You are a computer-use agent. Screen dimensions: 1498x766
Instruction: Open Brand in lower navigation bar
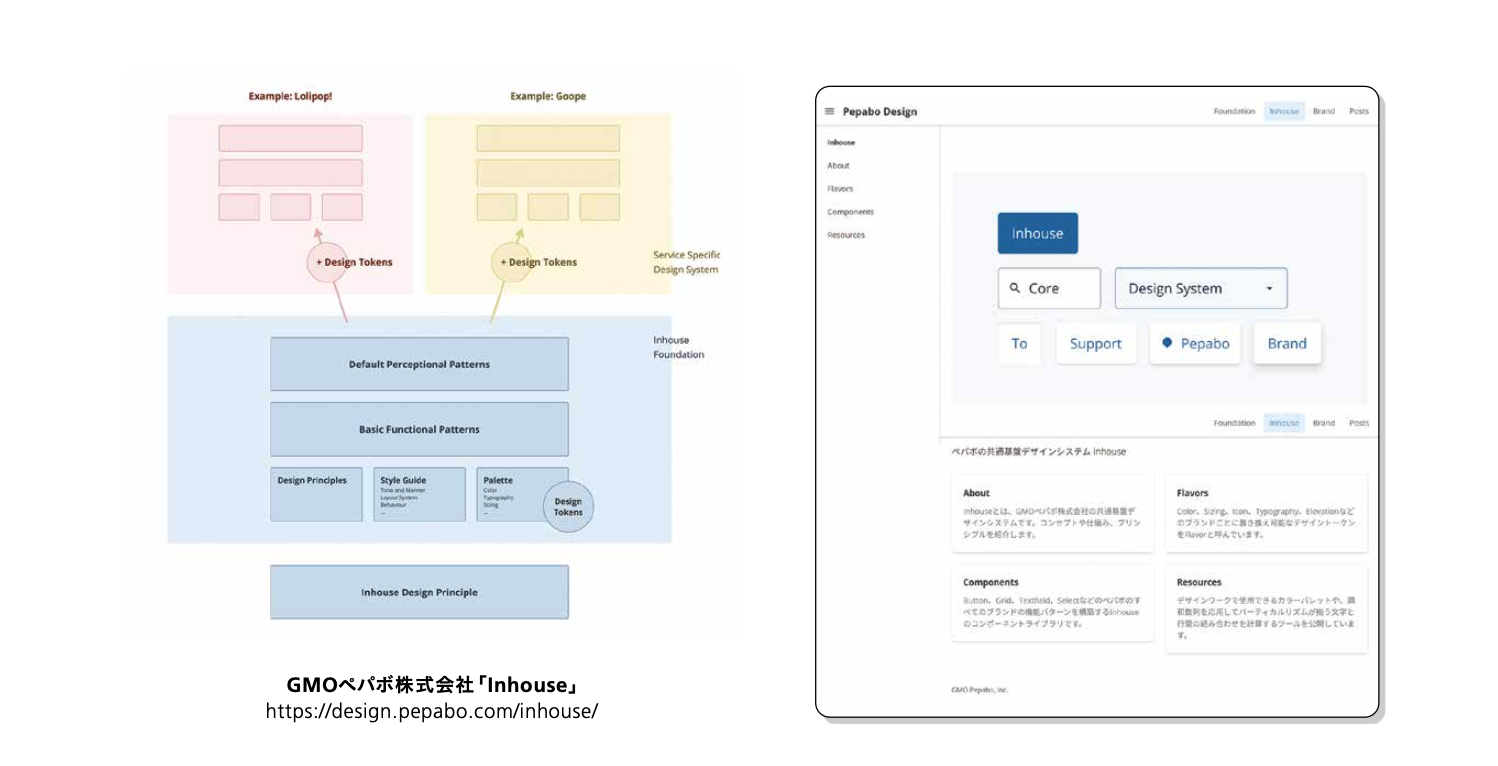coord(1324,423)
